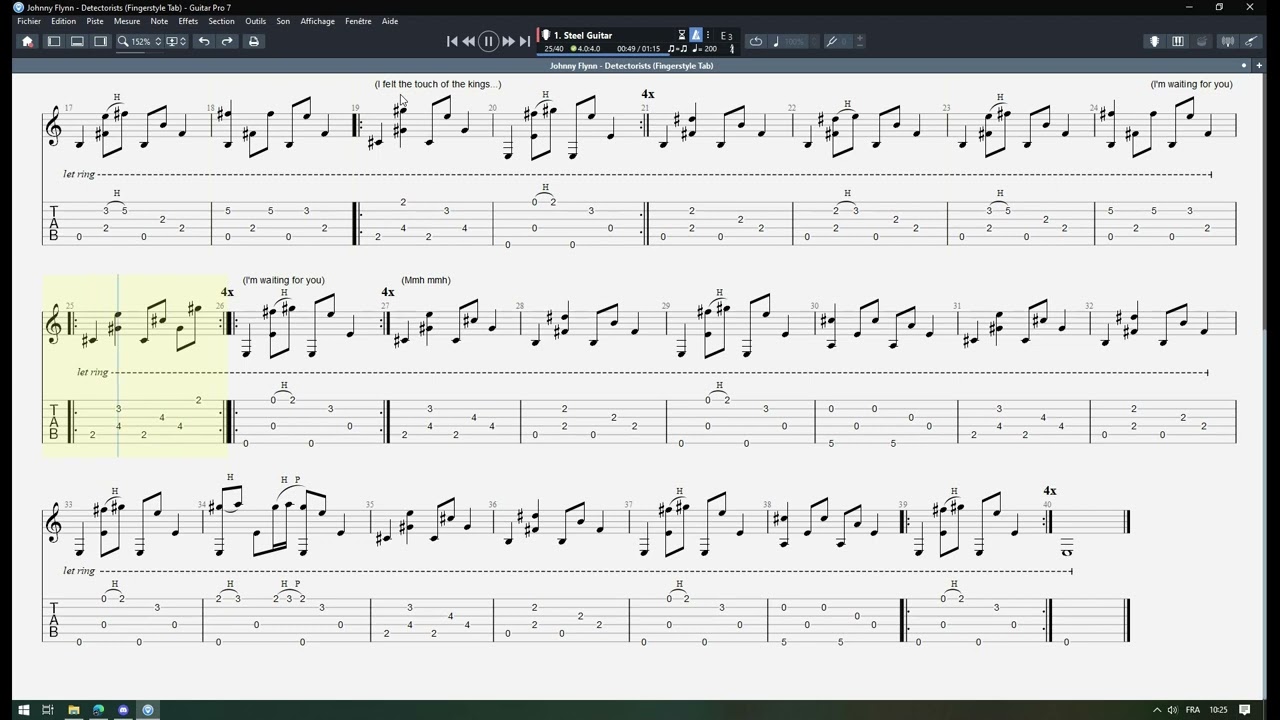Open the tuning fork icon
This screenshot has height=720, width=1280.
tap(831, 41)
